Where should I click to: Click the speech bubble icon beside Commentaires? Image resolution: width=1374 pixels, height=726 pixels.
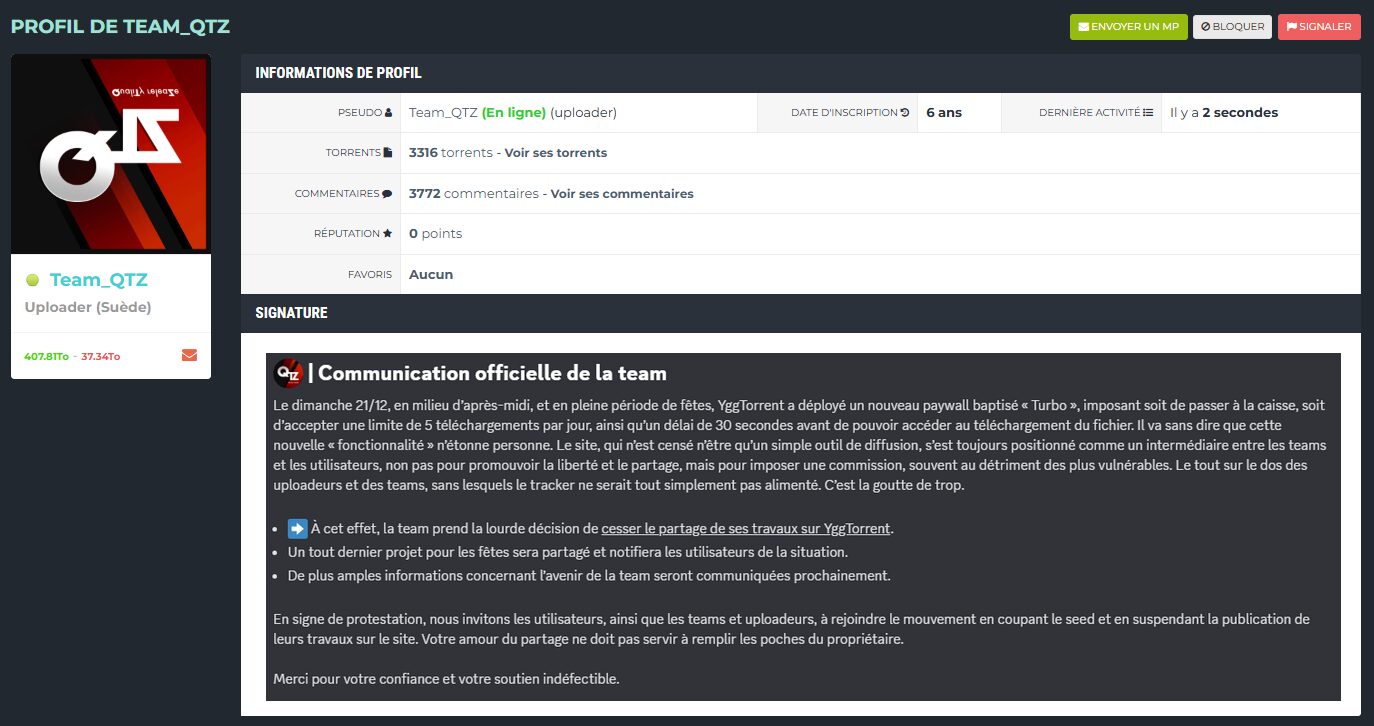(387, 194)
